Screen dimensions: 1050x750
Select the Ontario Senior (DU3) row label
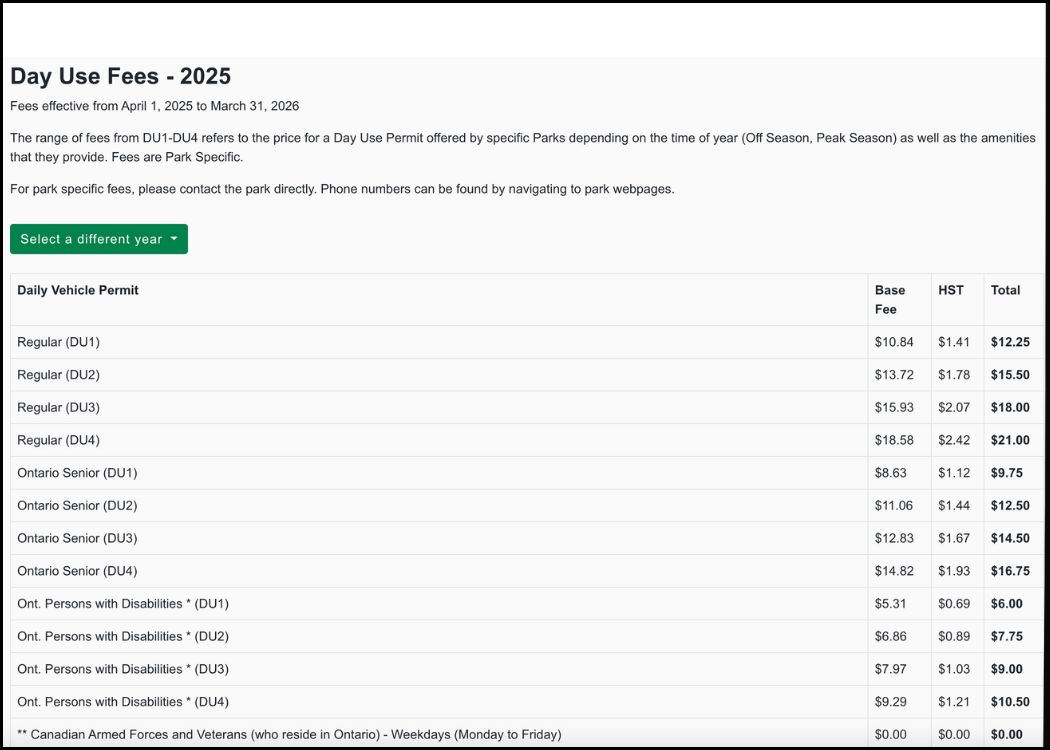(77, 538)
